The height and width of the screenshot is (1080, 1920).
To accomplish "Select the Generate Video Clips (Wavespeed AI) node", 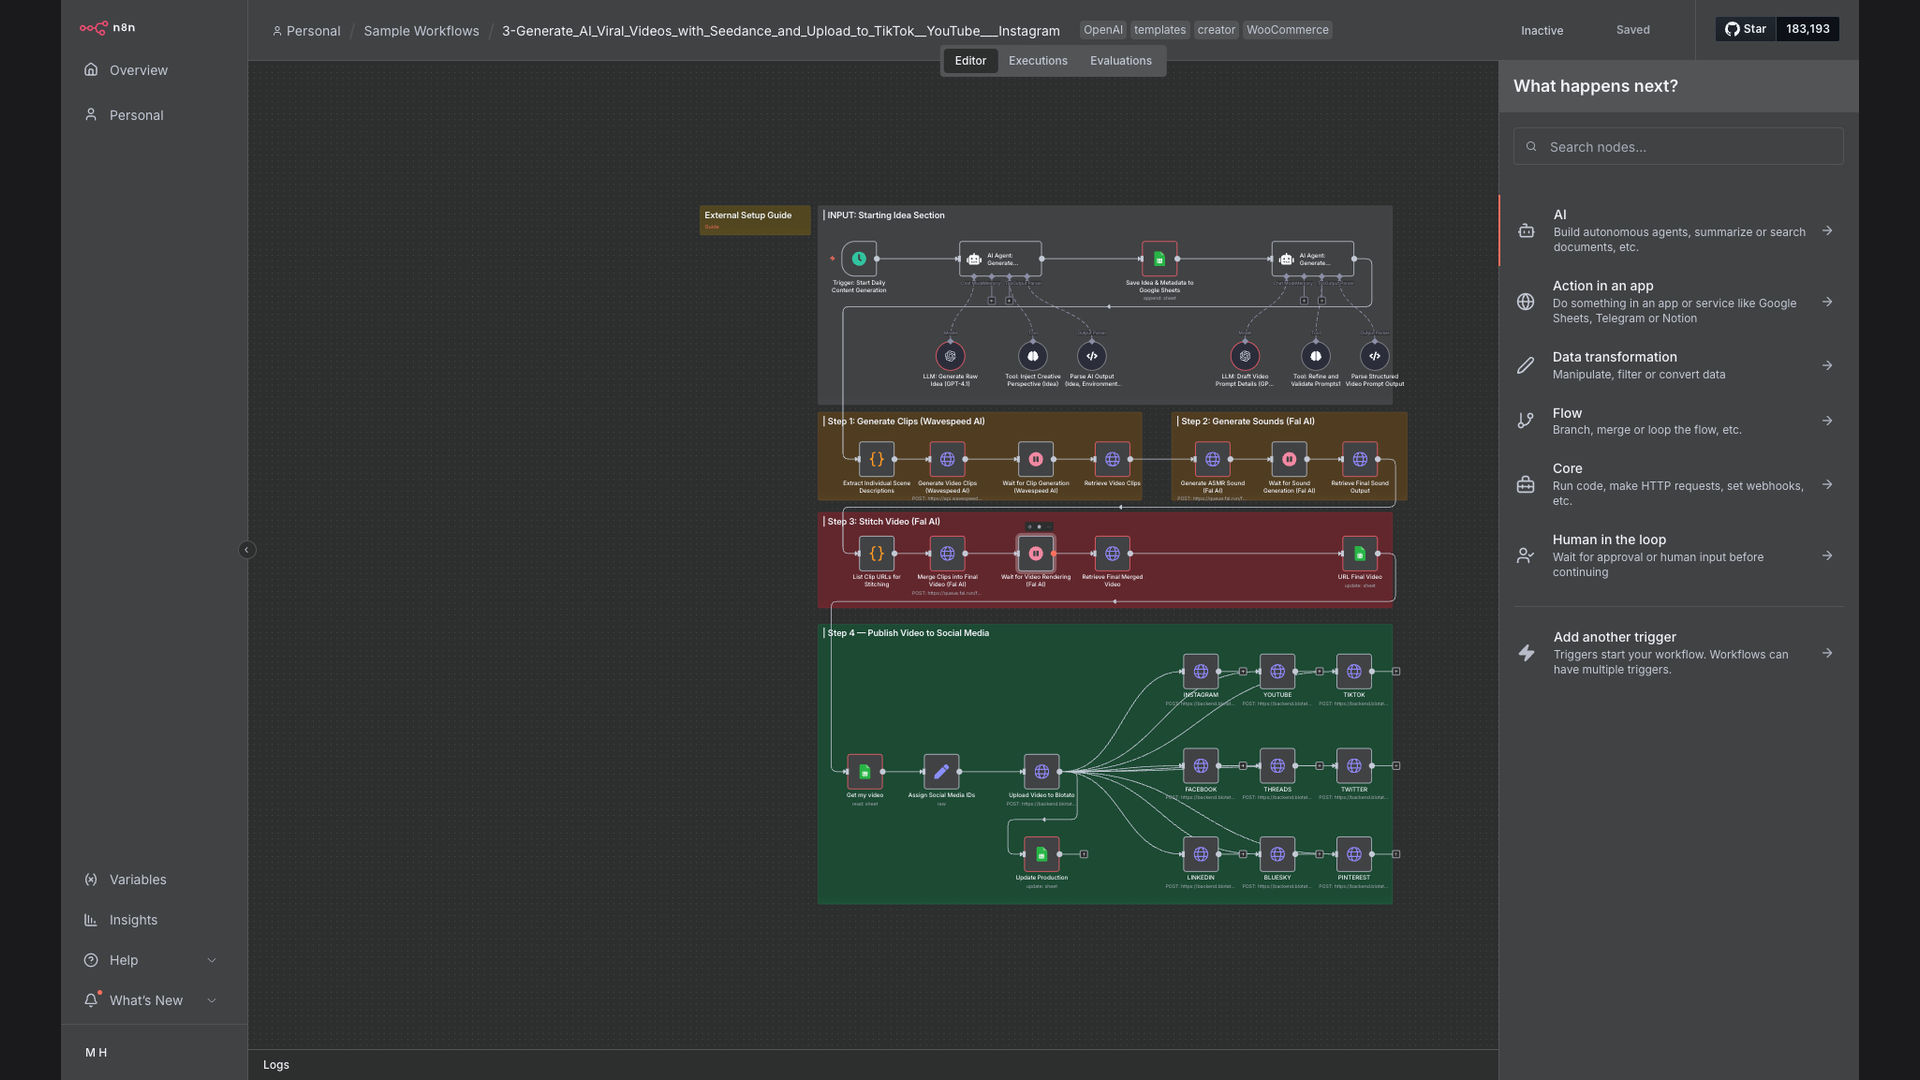I will pos(947,459).
